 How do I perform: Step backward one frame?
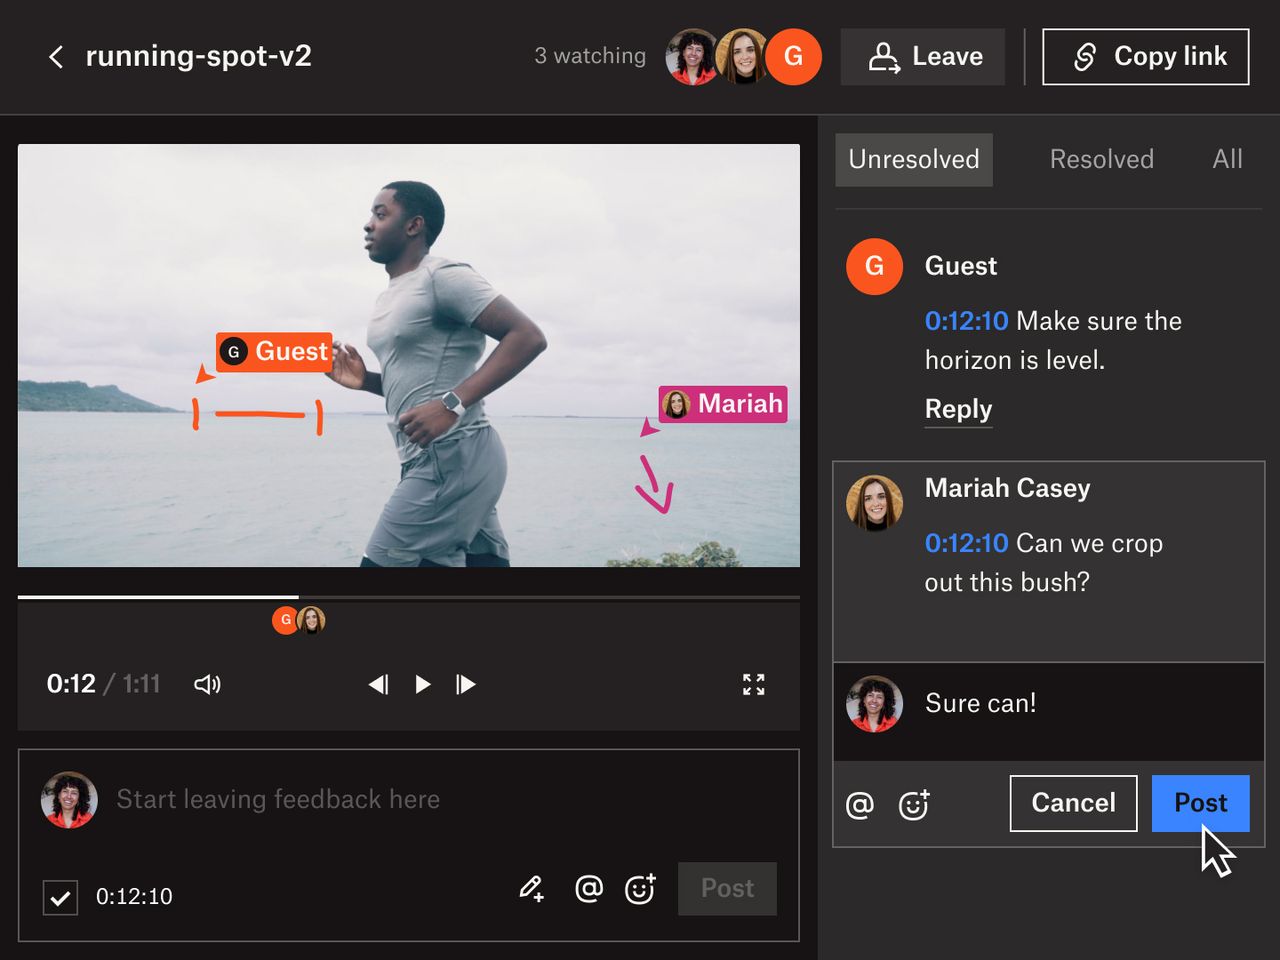pyautogui.click(x=378, y=684)
